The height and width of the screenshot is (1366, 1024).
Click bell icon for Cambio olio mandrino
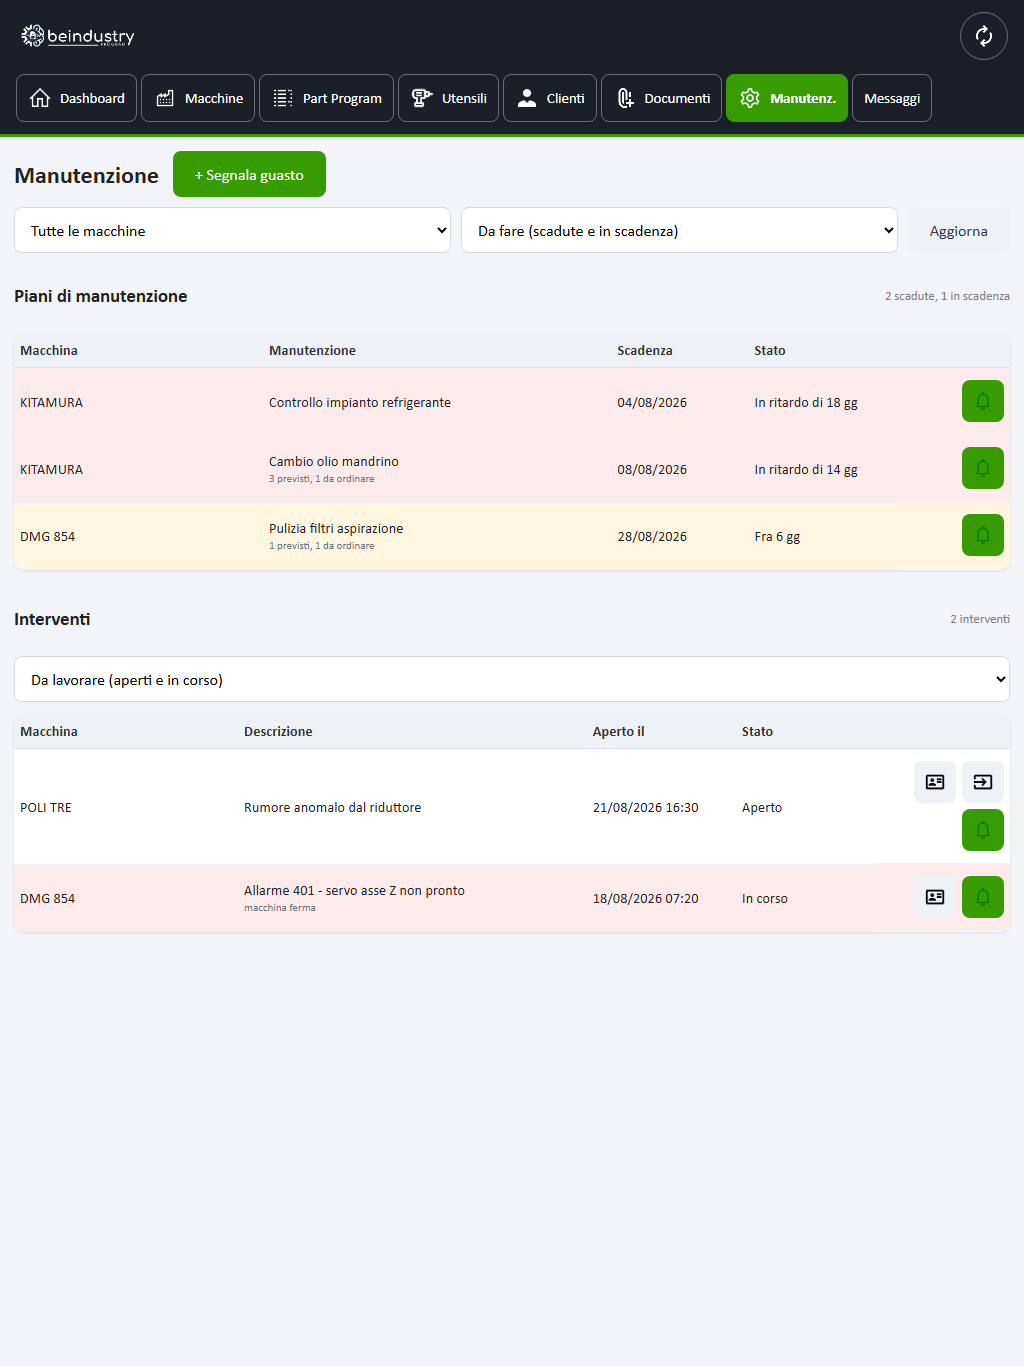tap(983, 468)
